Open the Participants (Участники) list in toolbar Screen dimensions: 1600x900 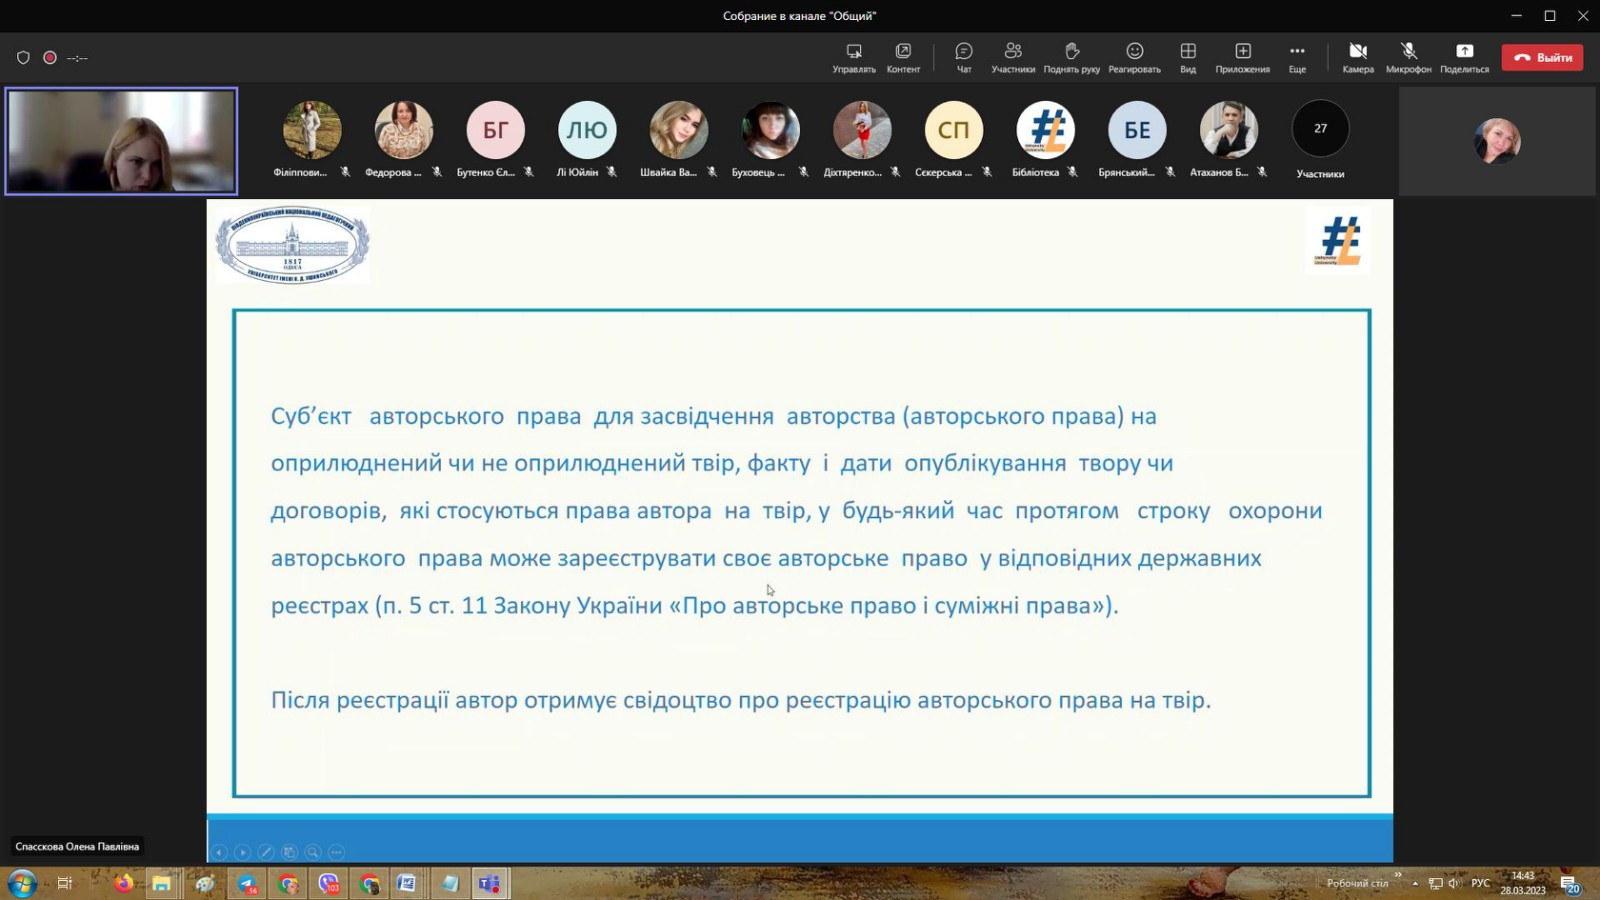coord(1012,57)
